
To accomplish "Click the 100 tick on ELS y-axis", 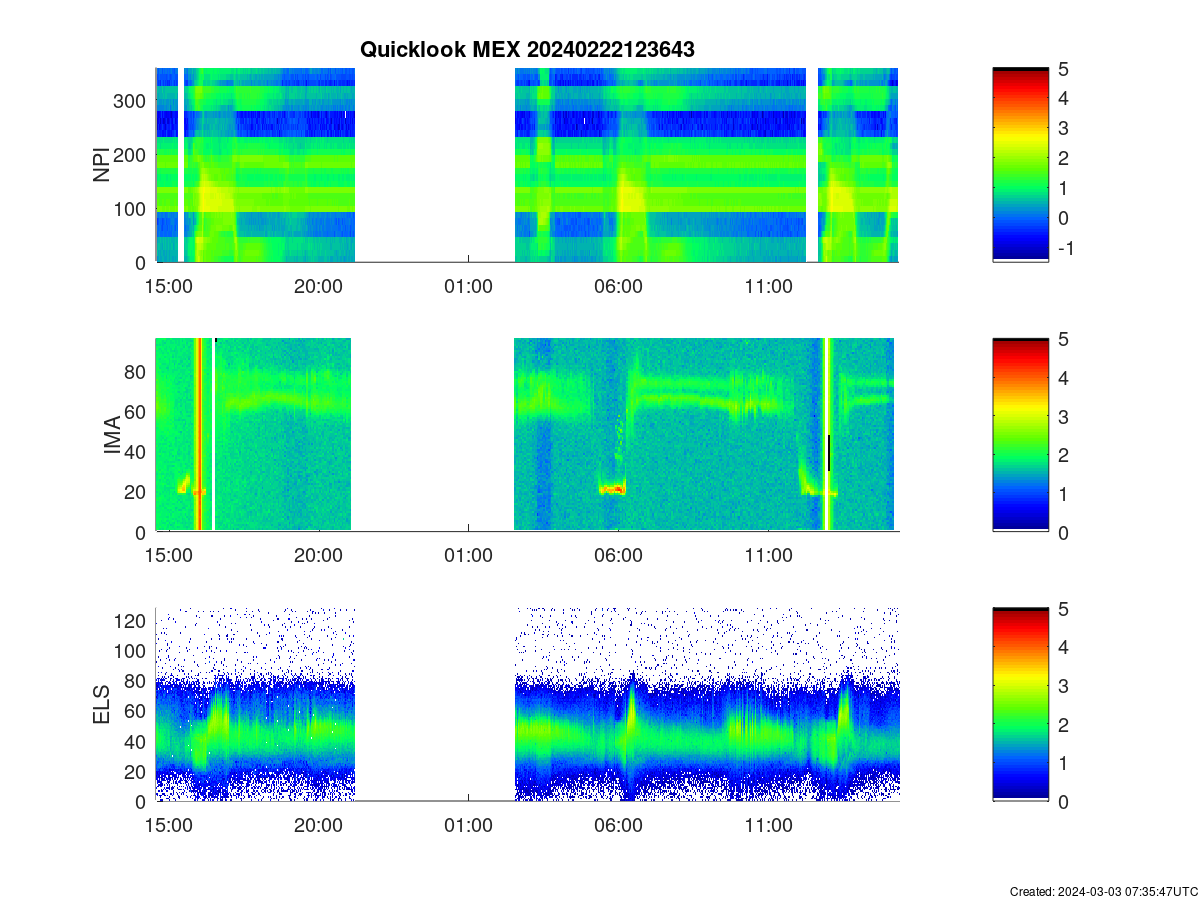I will click(131, 651).
